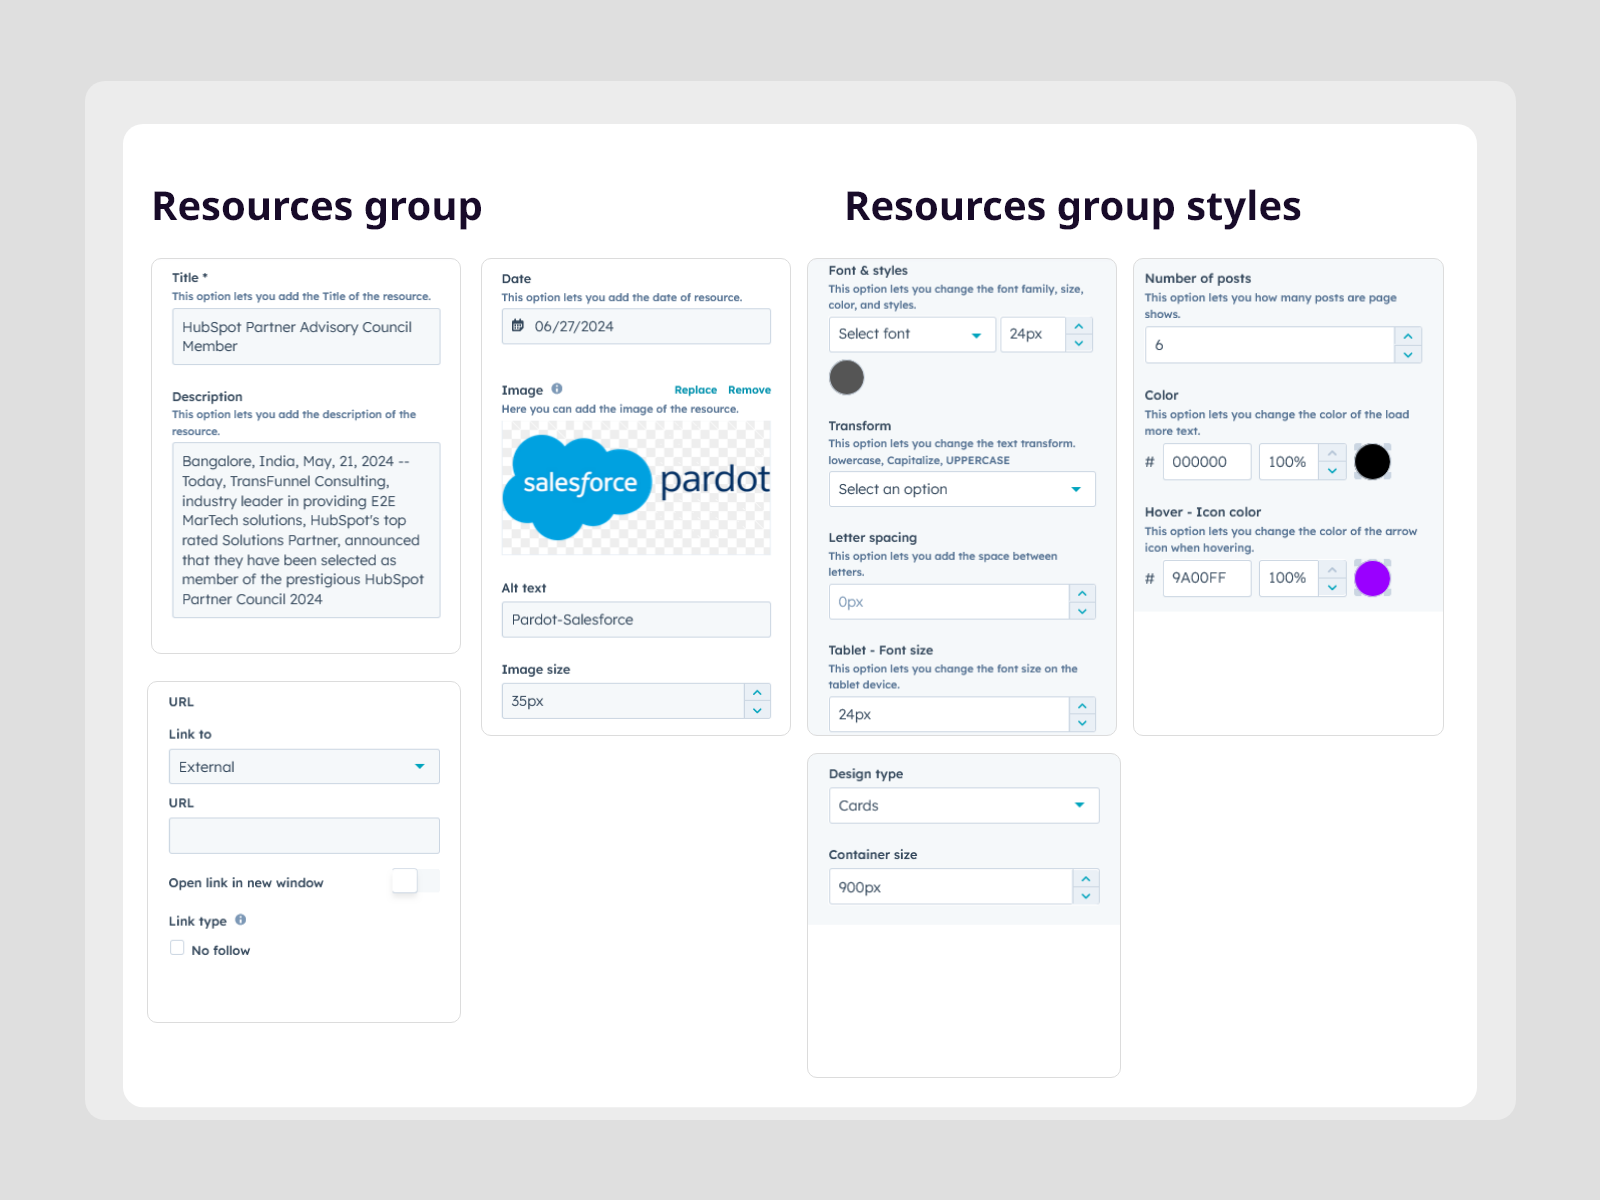Increment Number of posts with up arrow
This screenshot has width=1600, height=1200.
click(x=1408, y=336)
